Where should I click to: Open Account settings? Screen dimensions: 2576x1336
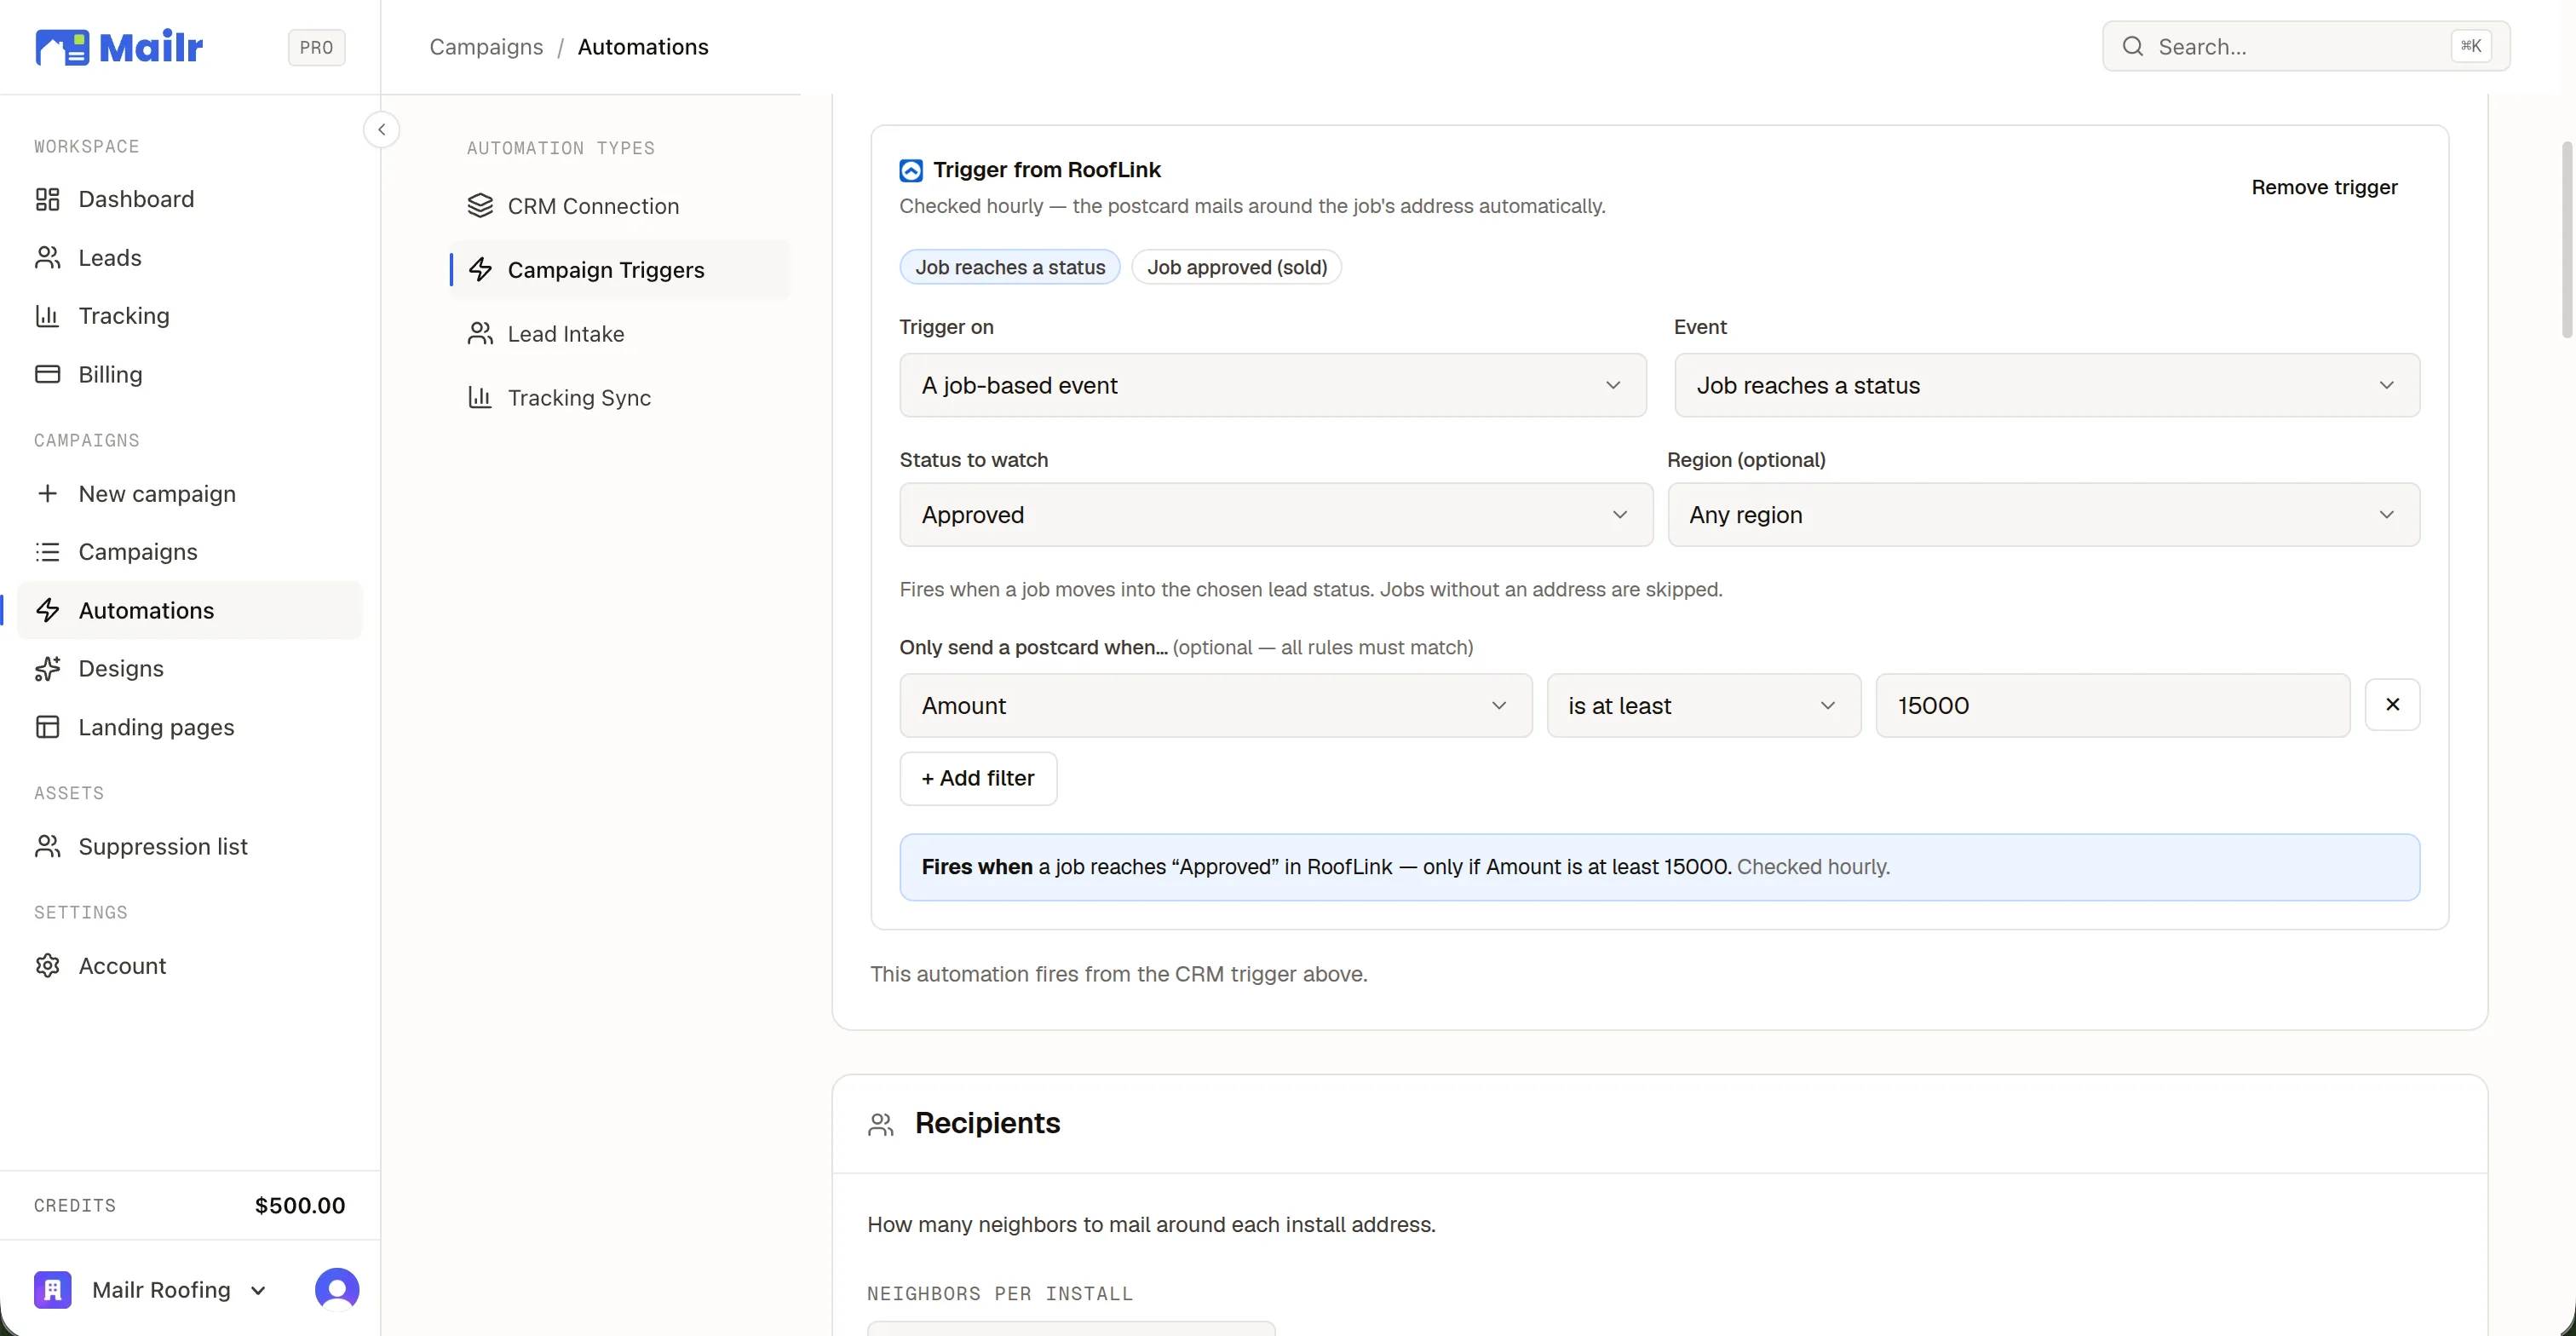190,966
